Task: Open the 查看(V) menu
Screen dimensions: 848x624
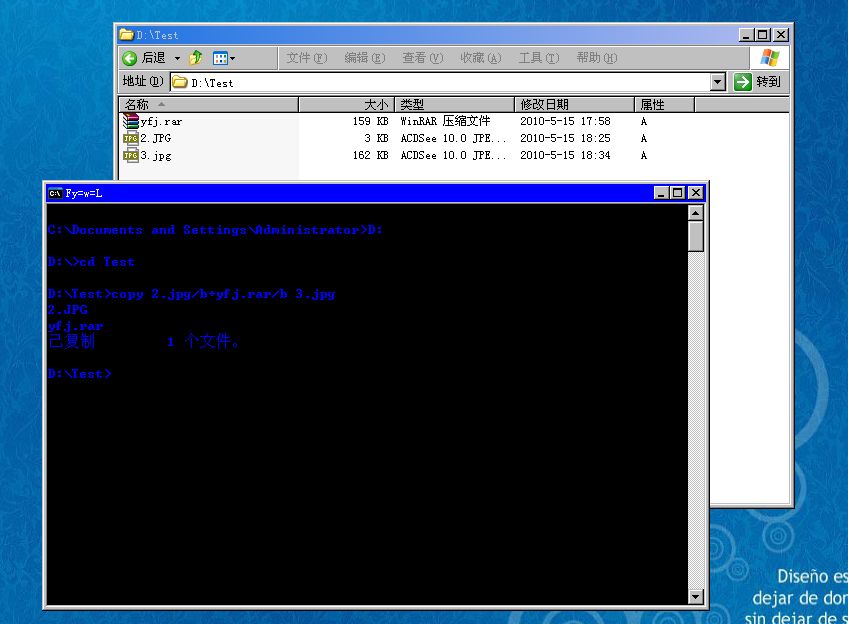Action: pyautogui.click(x=422, y=58)
